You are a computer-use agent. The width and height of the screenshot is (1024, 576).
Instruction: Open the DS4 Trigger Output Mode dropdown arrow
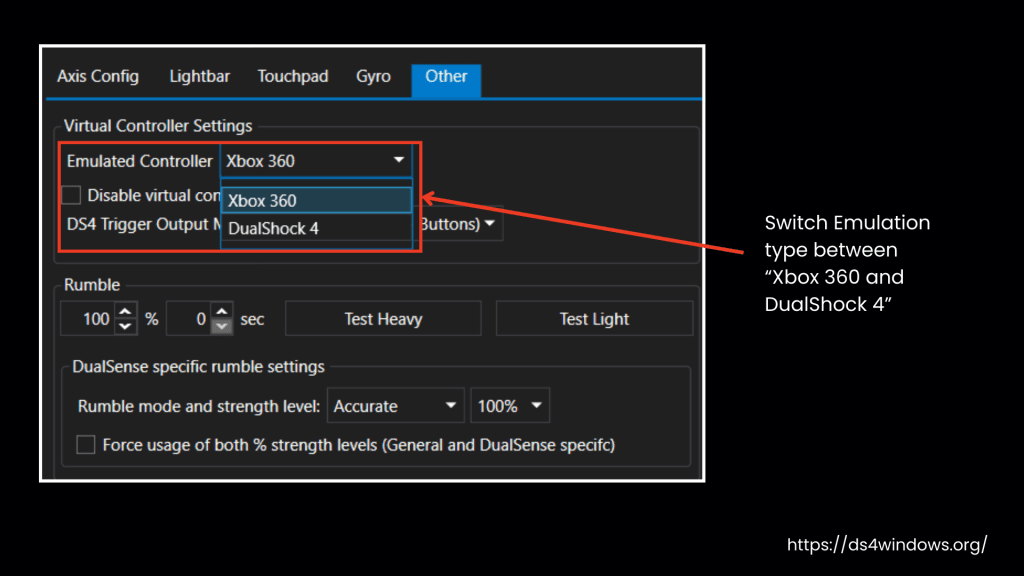(x=490, y=223)
